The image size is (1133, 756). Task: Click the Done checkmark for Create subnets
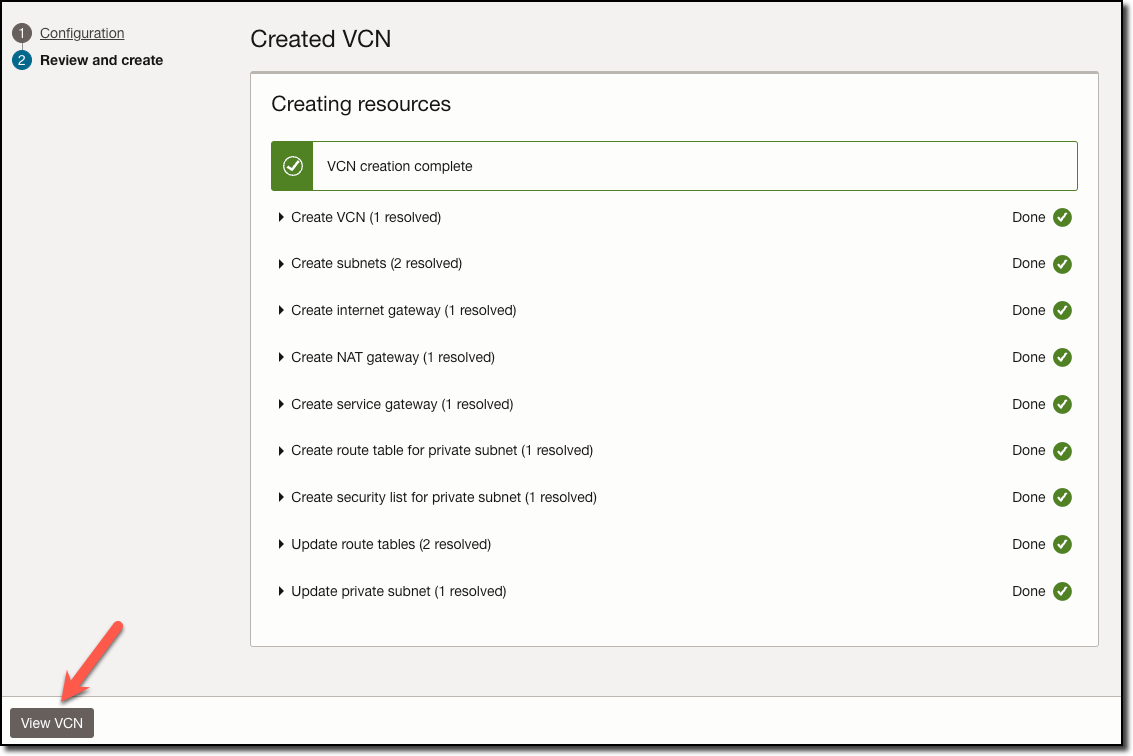pyautogui.click(x=1062, y=263)
